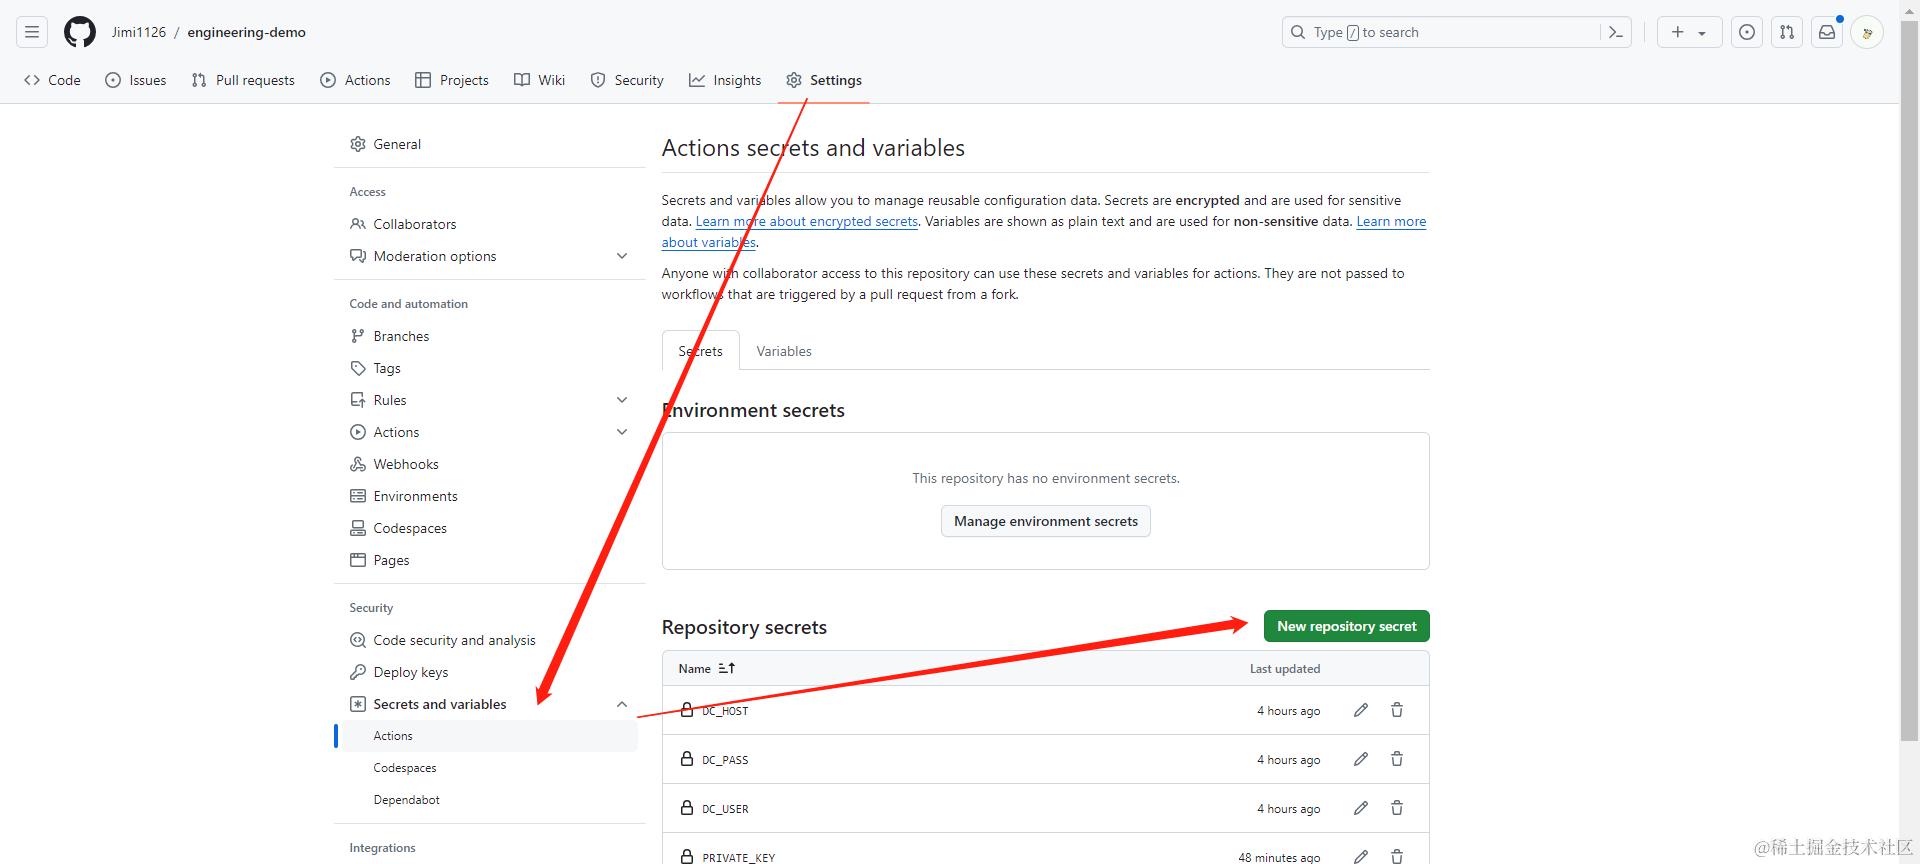Open the notifications inbox icon
The image size is (1920, 864).
(x=1827, y=32)
